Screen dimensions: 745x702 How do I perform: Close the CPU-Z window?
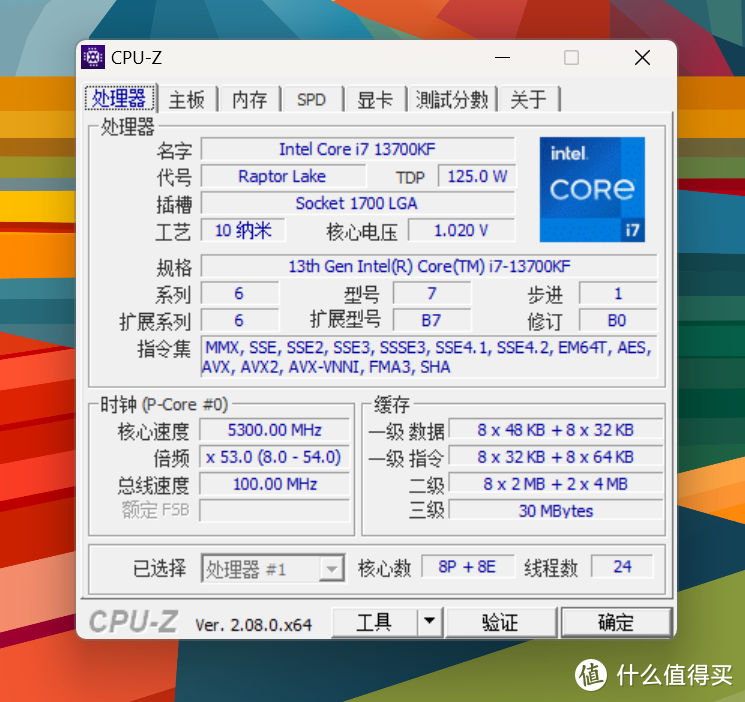[x=642, y=58]
